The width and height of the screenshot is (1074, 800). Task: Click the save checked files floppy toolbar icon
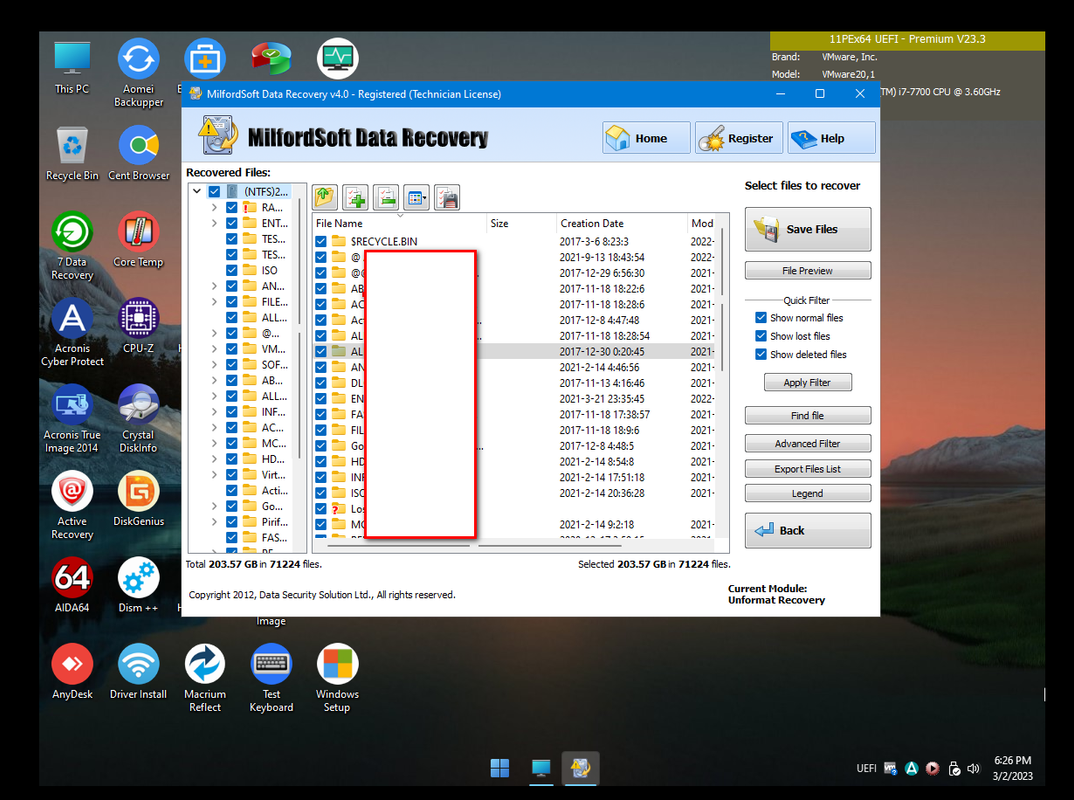pyautogui.click(x=447, y=198)
